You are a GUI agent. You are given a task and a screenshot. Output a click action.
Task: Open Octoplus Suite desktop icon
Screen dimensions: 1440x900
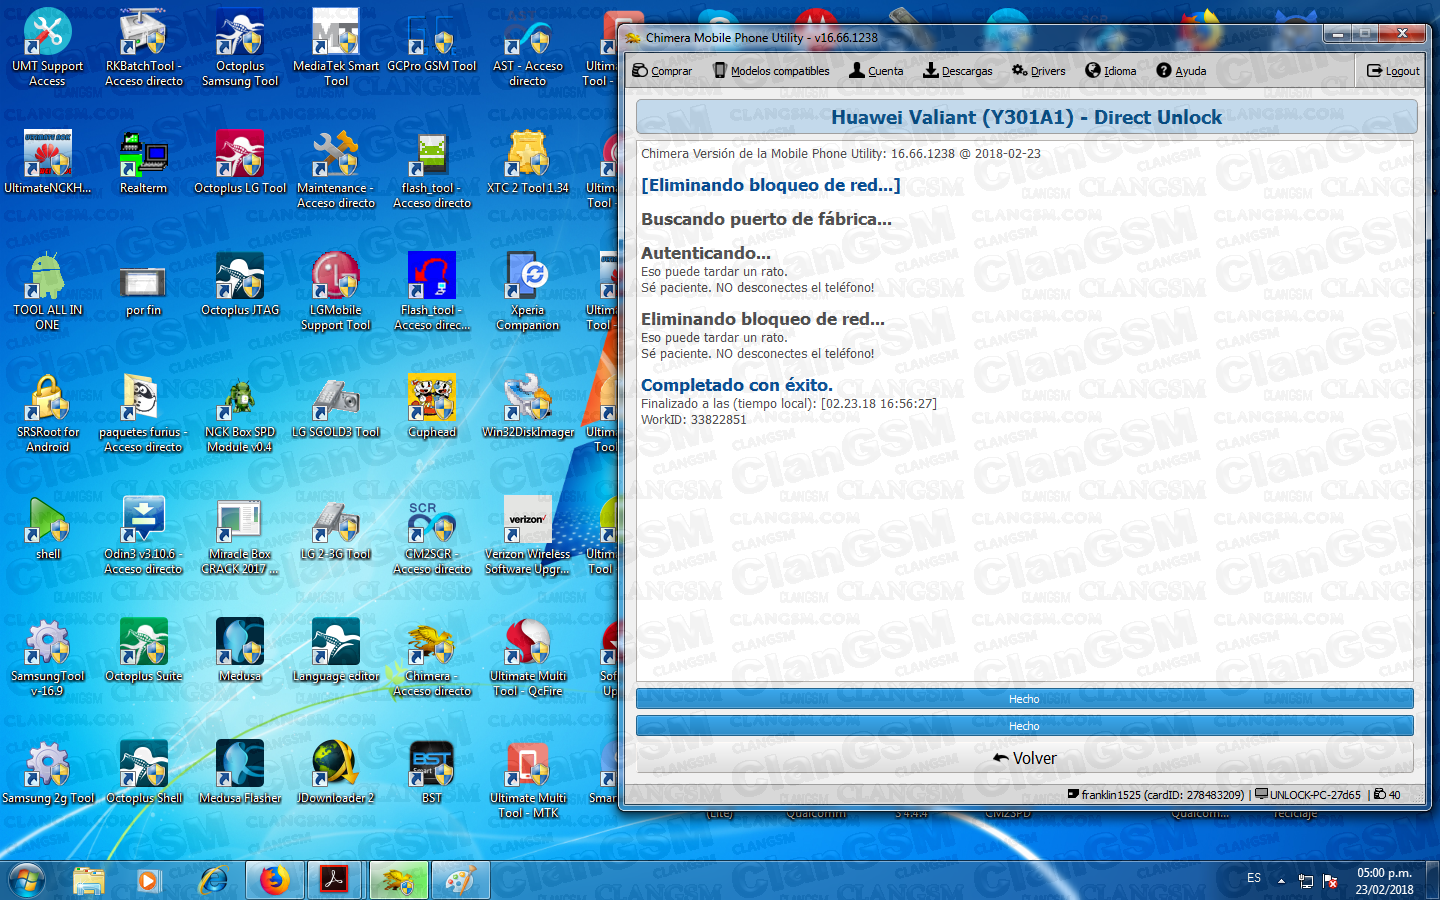(x=143, y=650)
